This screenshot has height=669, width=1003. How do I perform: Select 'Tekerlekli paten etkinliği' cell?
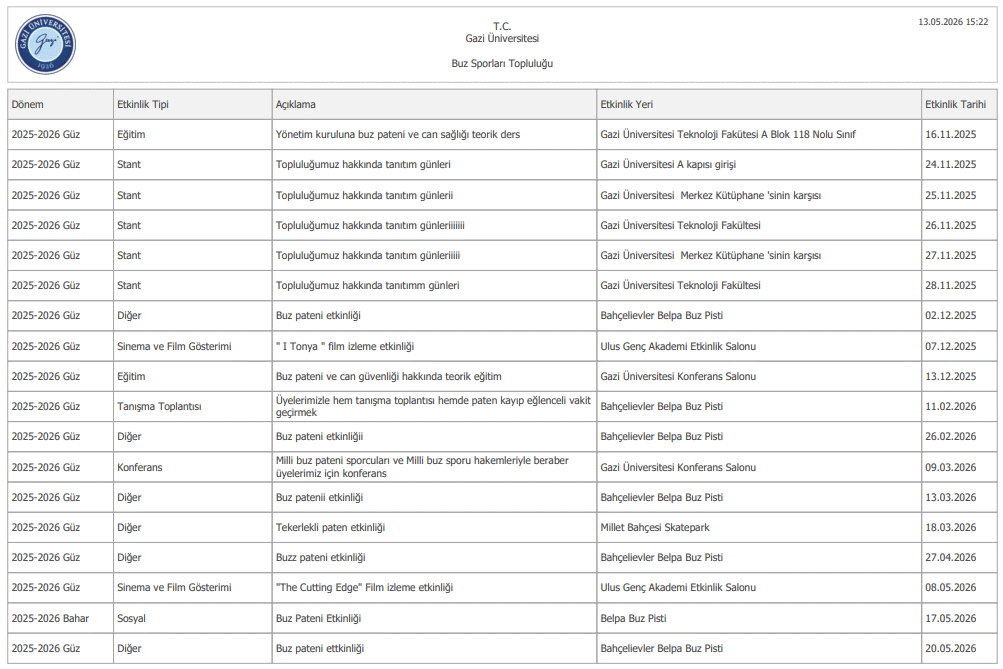pos(434,527)
